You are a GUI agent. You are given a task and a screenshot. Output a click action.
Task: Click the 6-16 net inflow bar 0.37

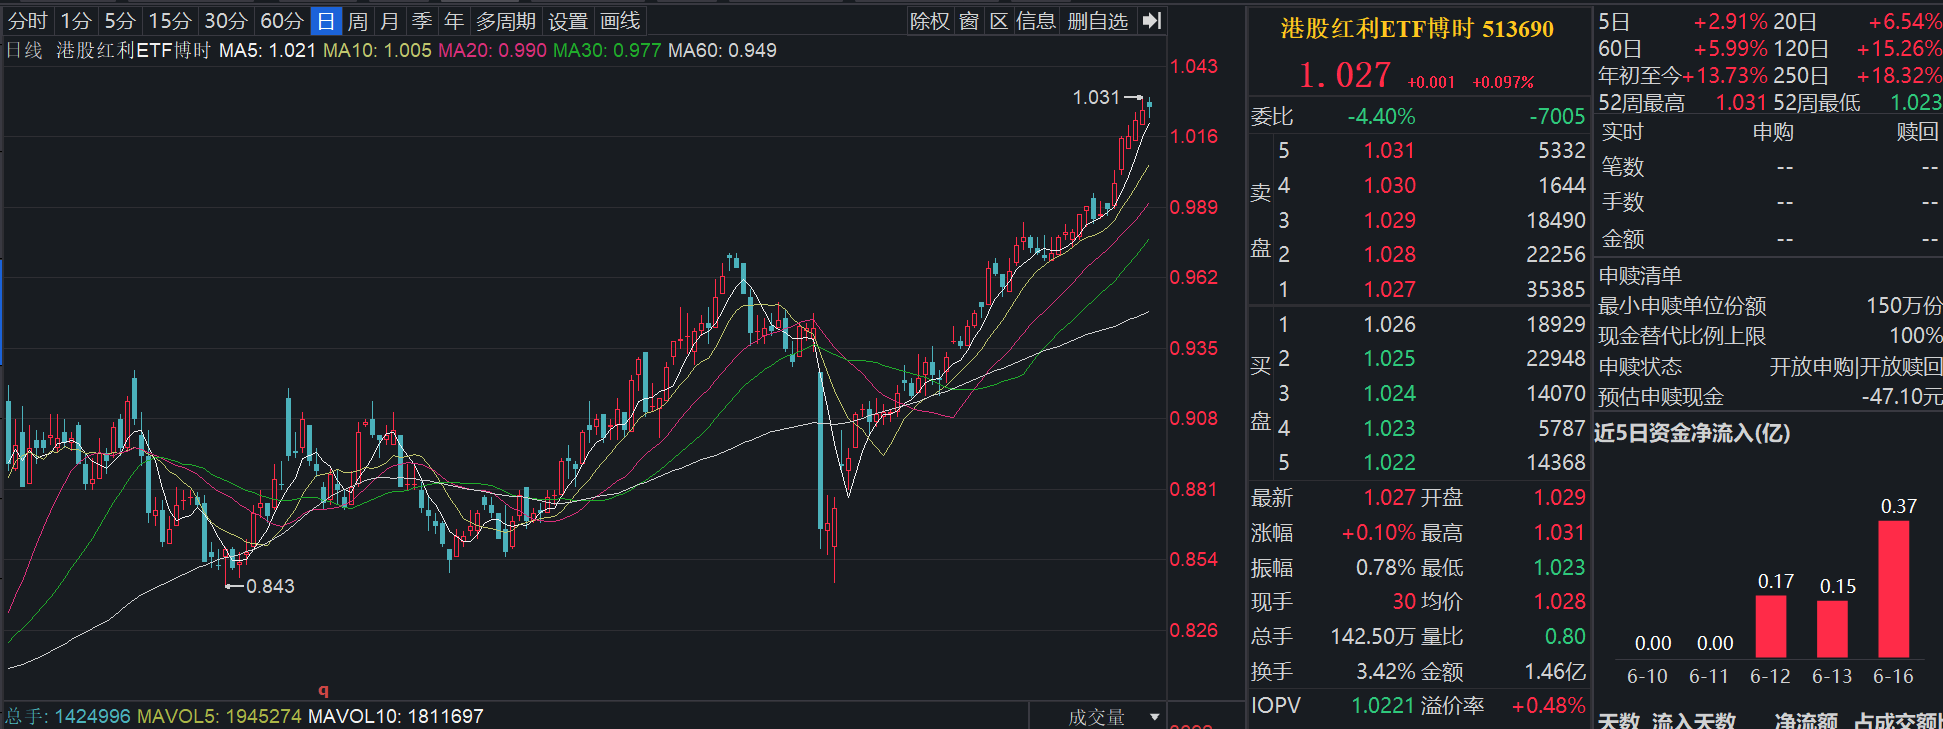coord(1893,589)
